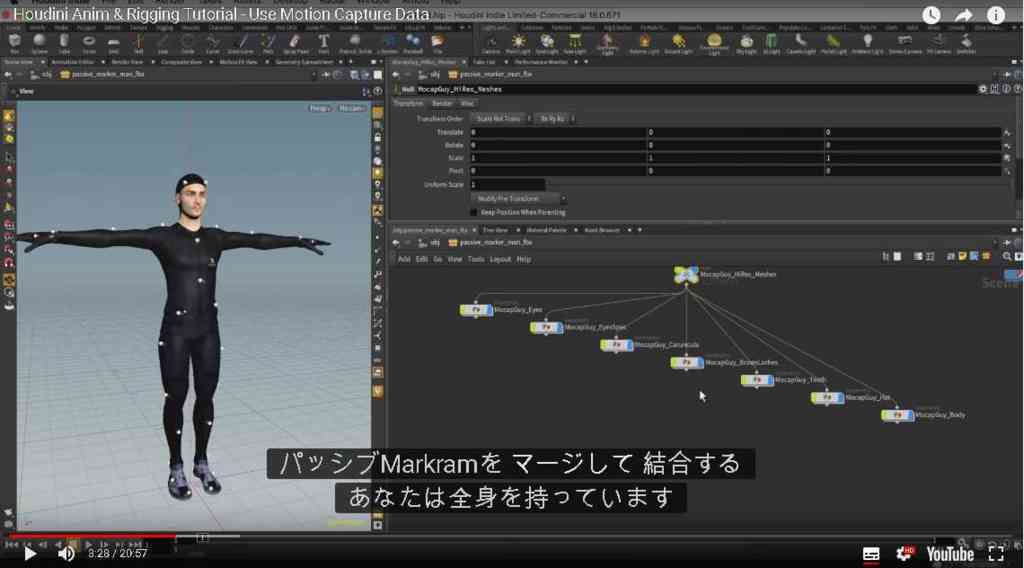Select the Box shelf tool
The image size is (1024, 568).
14,44
